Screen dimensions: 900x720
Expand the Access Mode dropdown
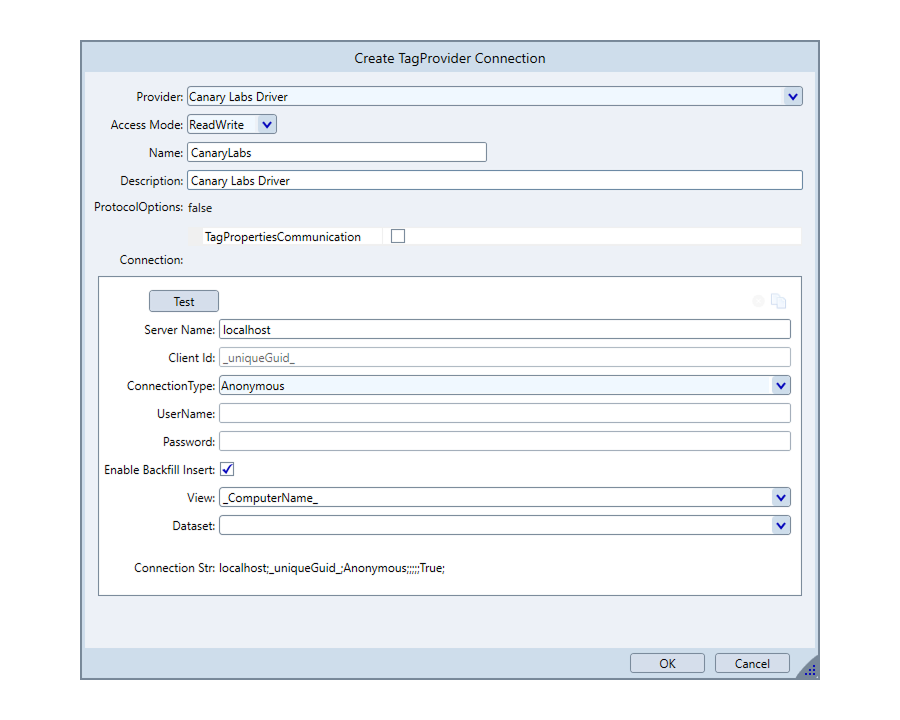coord(266,125)
